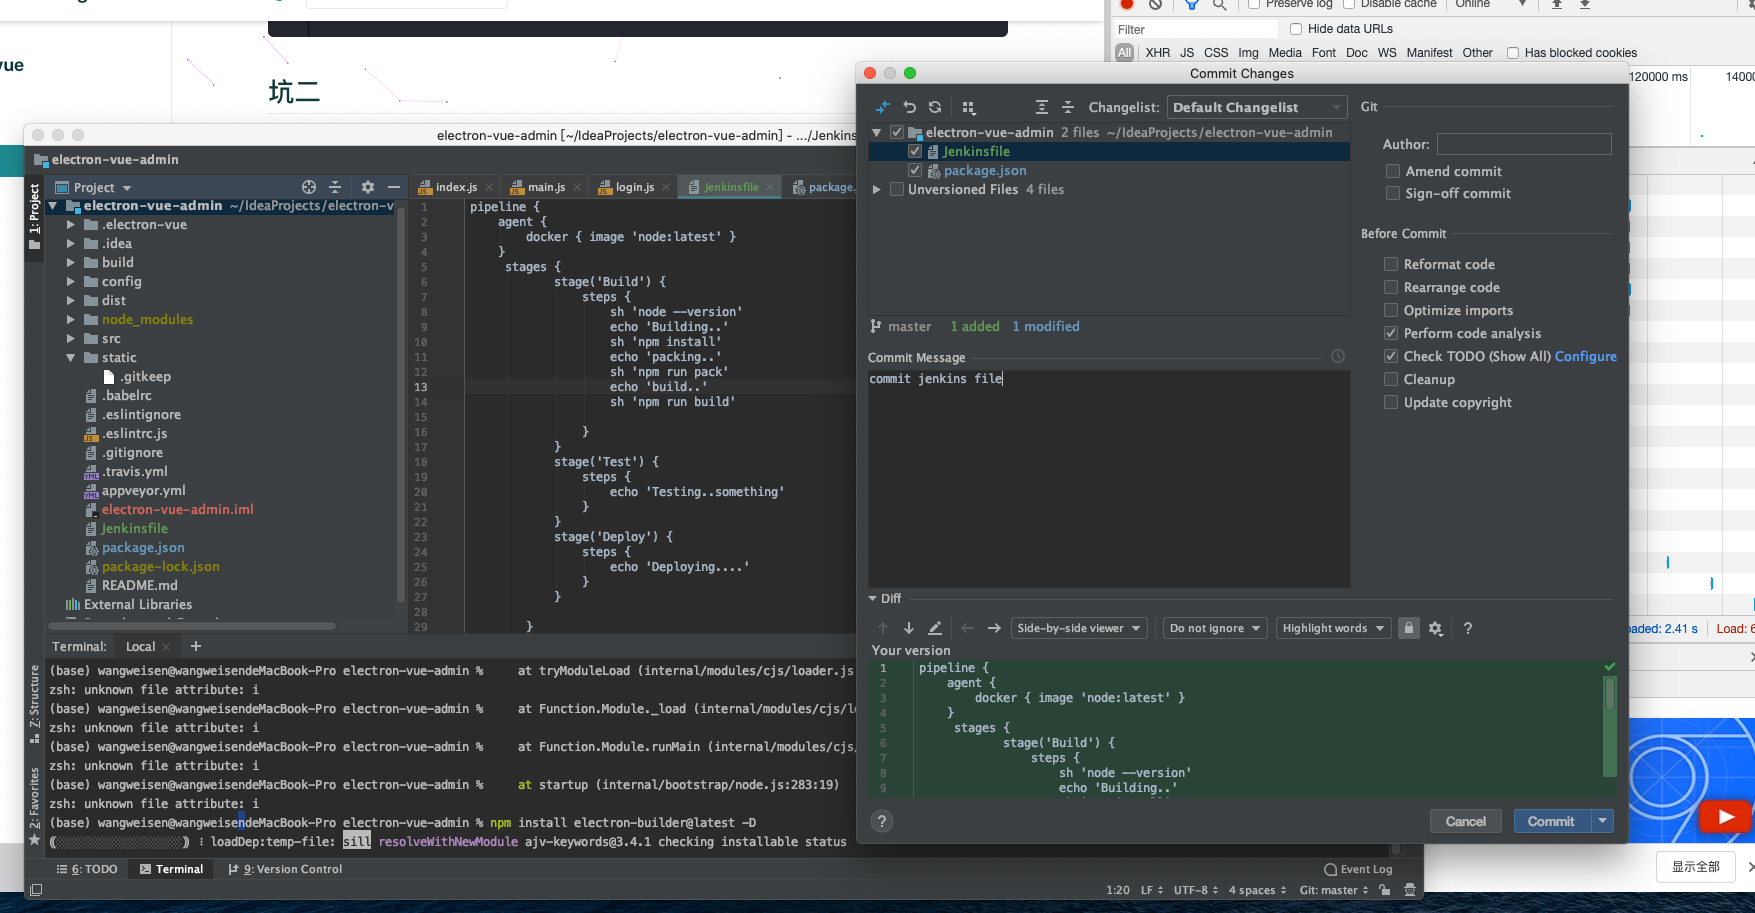Click the Diff help question mark icon
Screen dimensions: 1755x913
[x=1468, y=628]
